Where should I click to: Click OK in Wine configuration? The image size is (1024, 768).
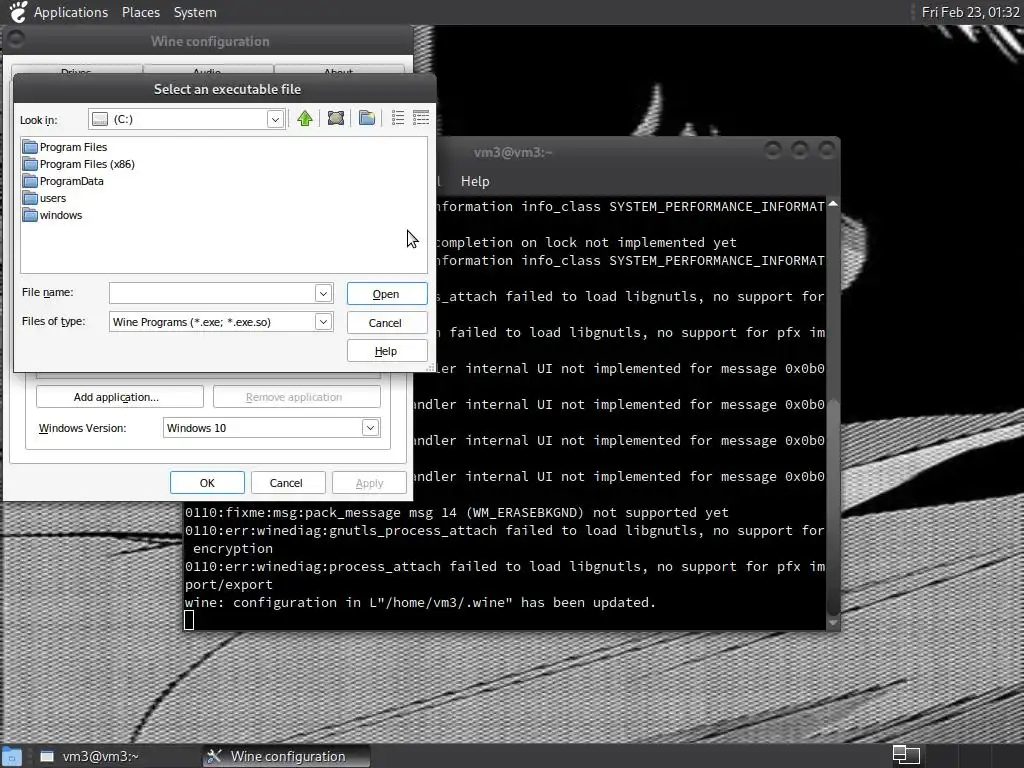(207, 483)
